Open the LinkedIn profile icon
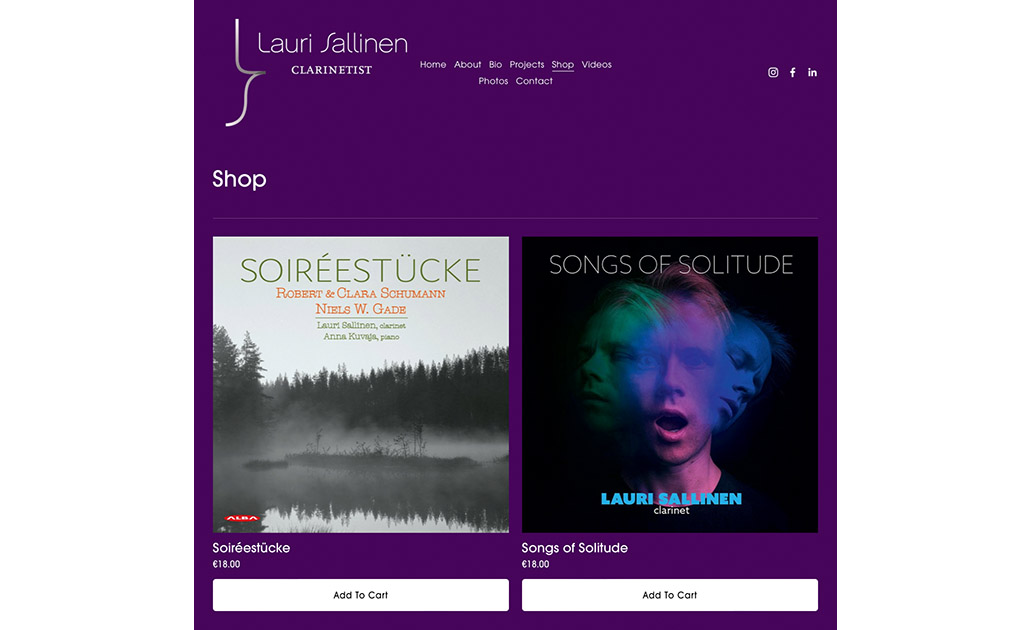This screenshot has height=630, width=1032. 812,72
